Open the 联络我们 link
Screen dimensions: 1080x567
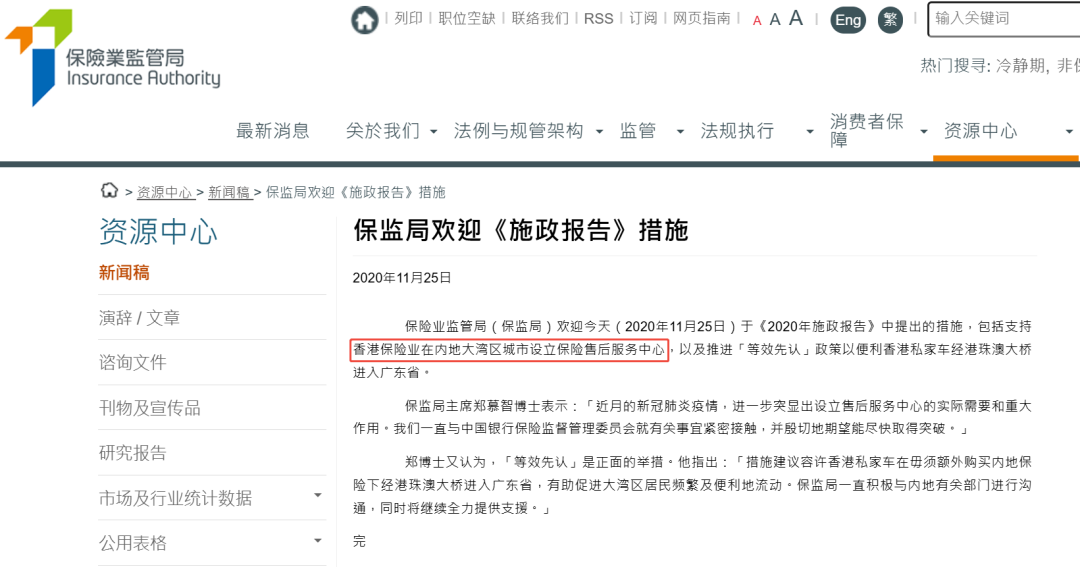click(x=540, y=19)
